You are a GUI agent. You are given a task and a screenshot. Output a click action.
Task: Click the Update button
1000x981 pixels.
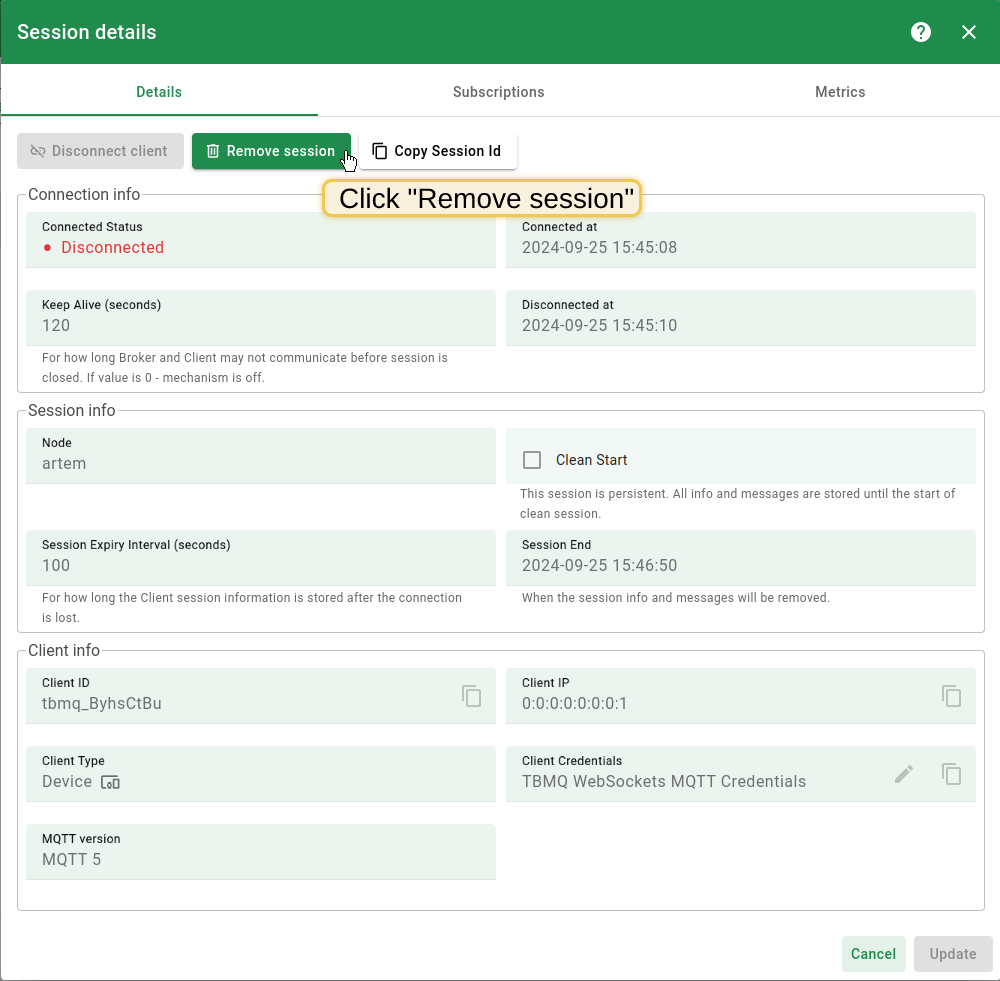[x=952, y=954]
